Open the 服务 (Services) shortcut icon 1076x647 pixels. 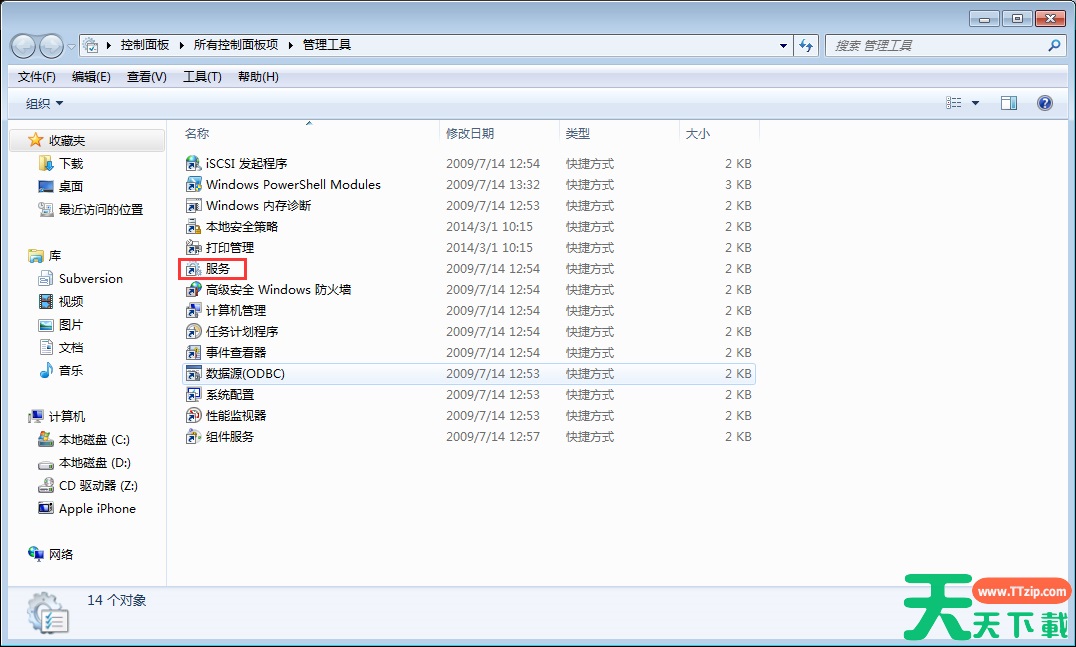point(194,269)
